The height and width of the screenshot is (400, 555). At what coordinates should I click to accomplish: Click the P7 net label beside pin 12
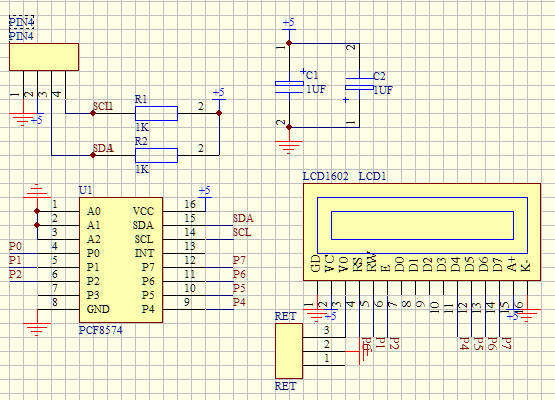pyautogui.click(x=239, y=260)
